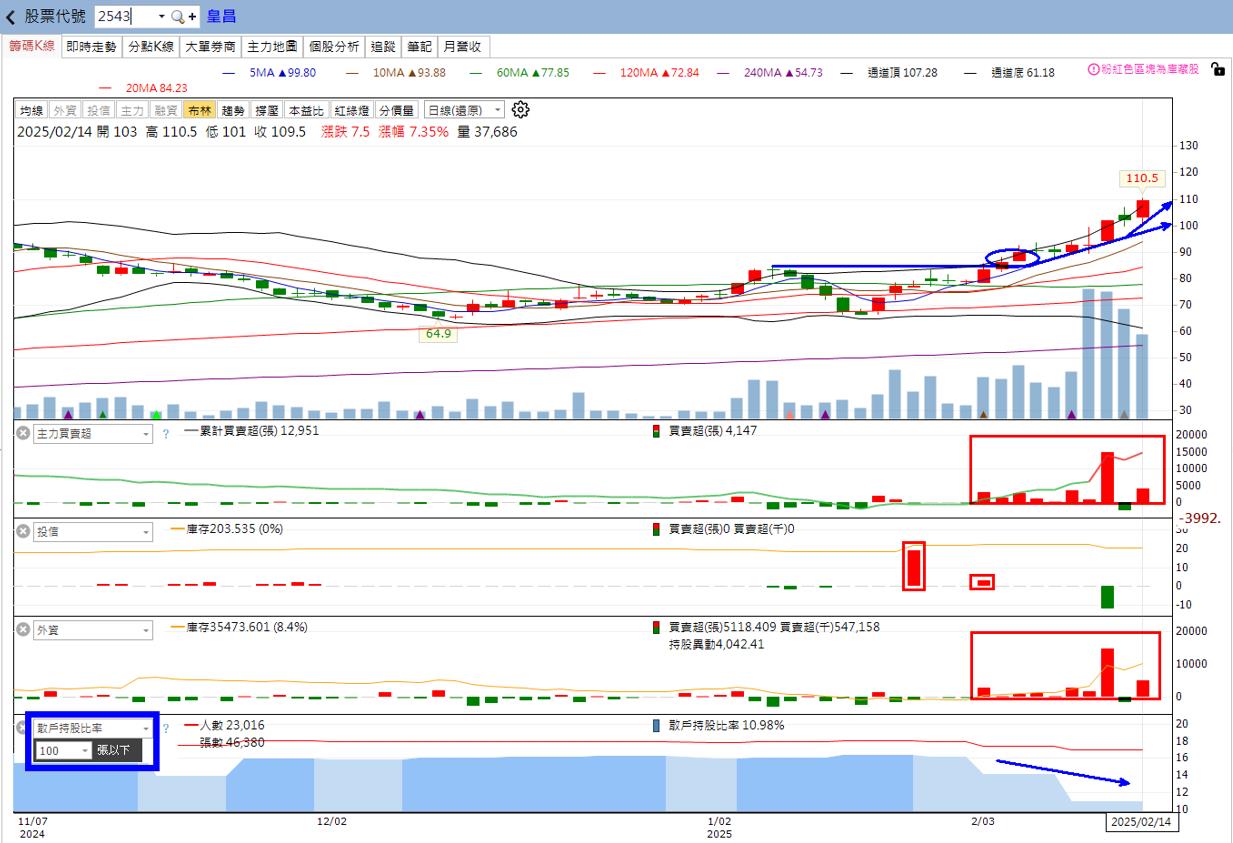The height and width of the screenshot is (843, 1233).
Task: Close the 主力買賣超 indicator panel
Action: pos(23,434)
